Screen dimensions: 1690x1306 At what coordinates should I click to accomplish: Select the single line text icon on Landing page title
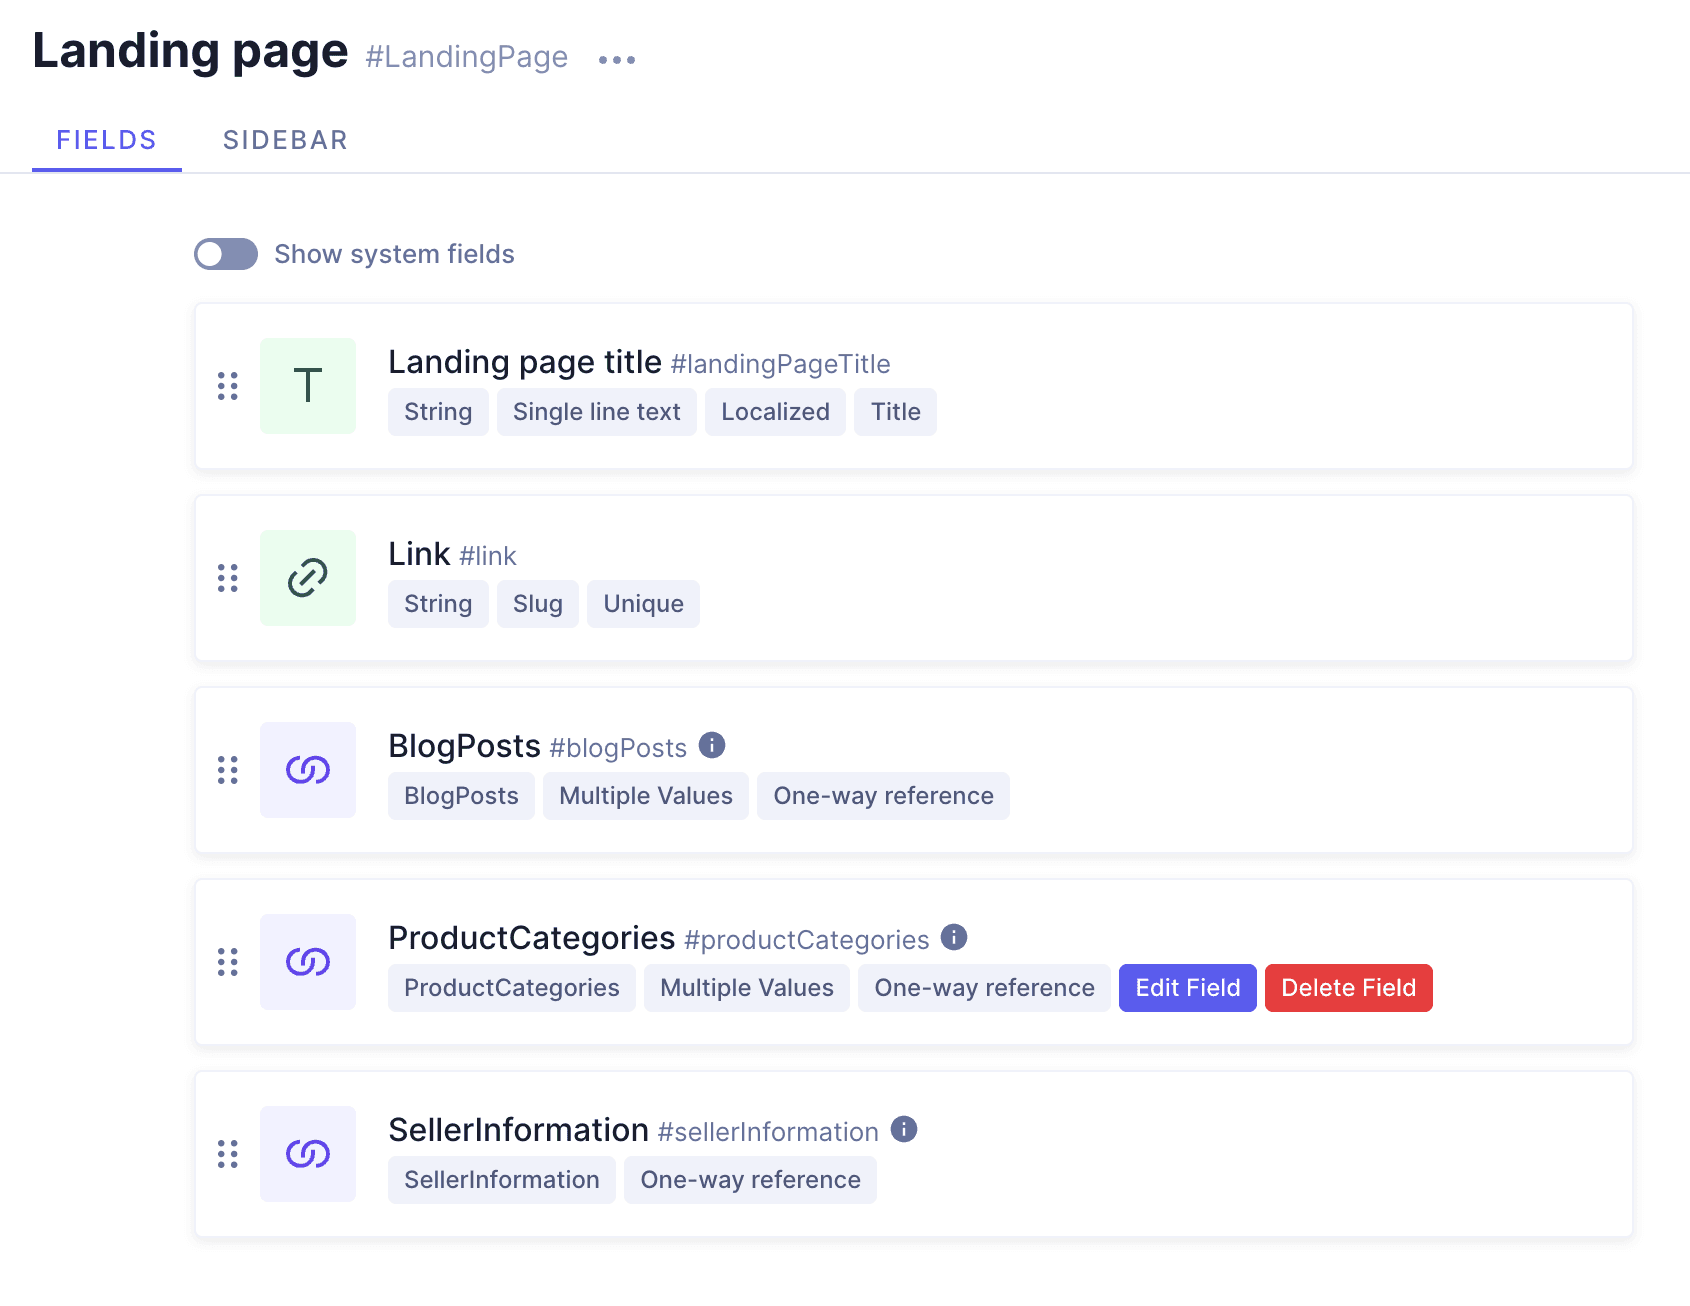(307, 385)
